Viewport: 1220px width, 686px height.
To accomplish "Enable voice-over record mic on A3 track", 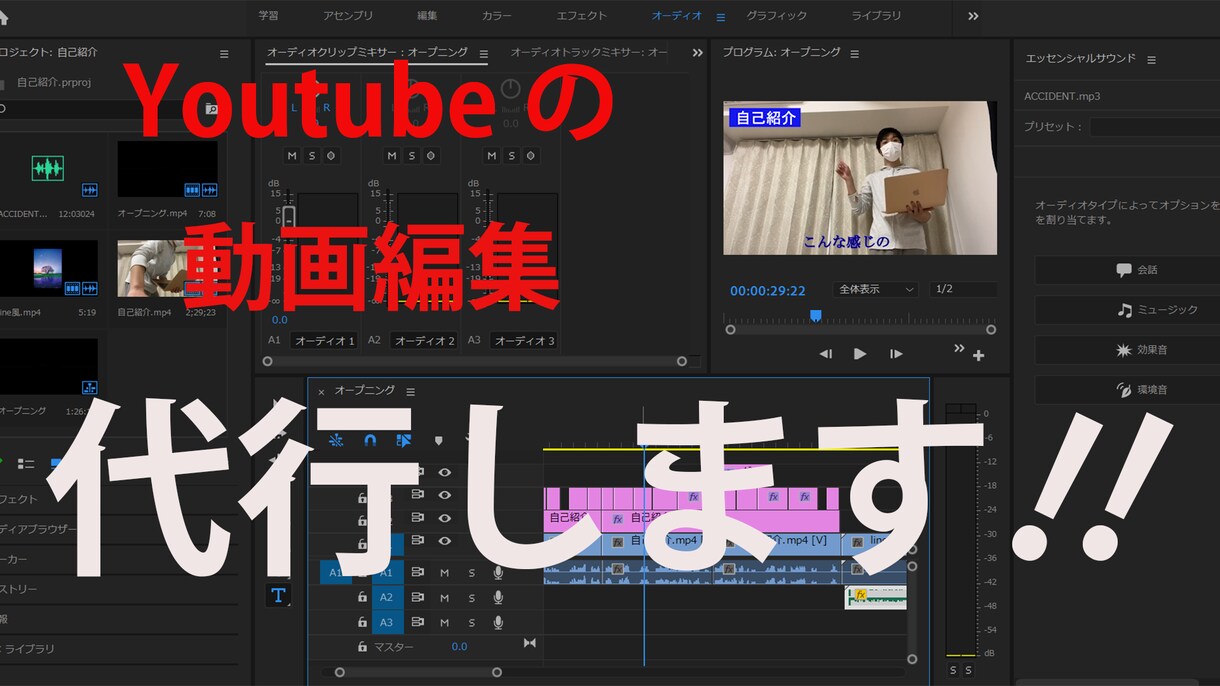I will pyautogui.click(x=498, y=622).
